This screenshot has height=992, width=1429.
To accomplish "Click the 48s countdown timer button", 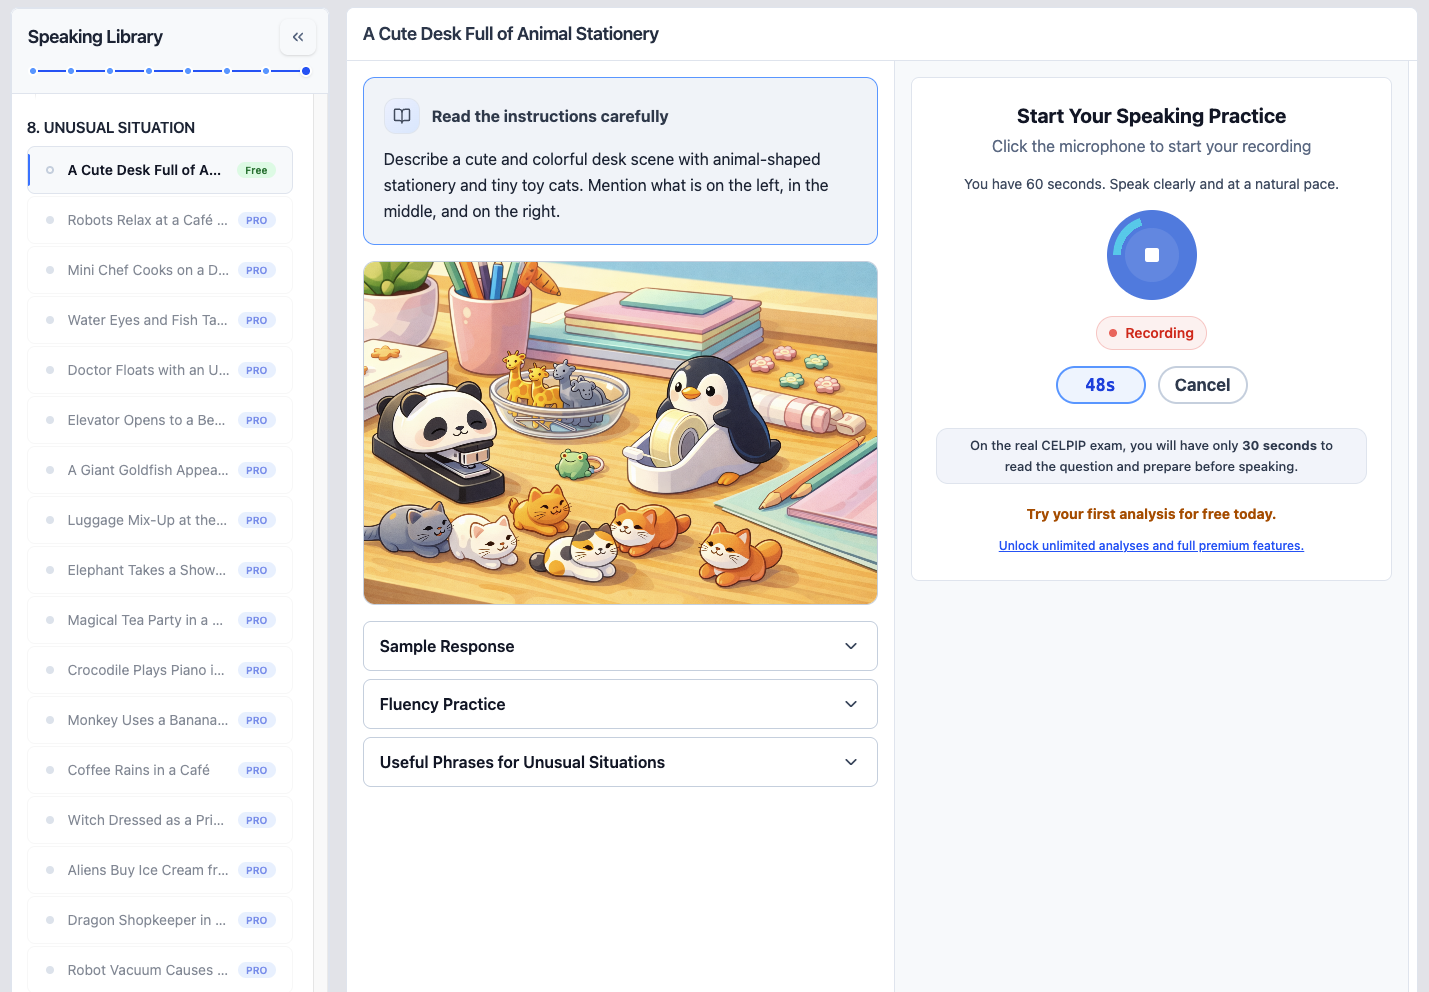I will pyautogui.click(x=1100, y=385).
